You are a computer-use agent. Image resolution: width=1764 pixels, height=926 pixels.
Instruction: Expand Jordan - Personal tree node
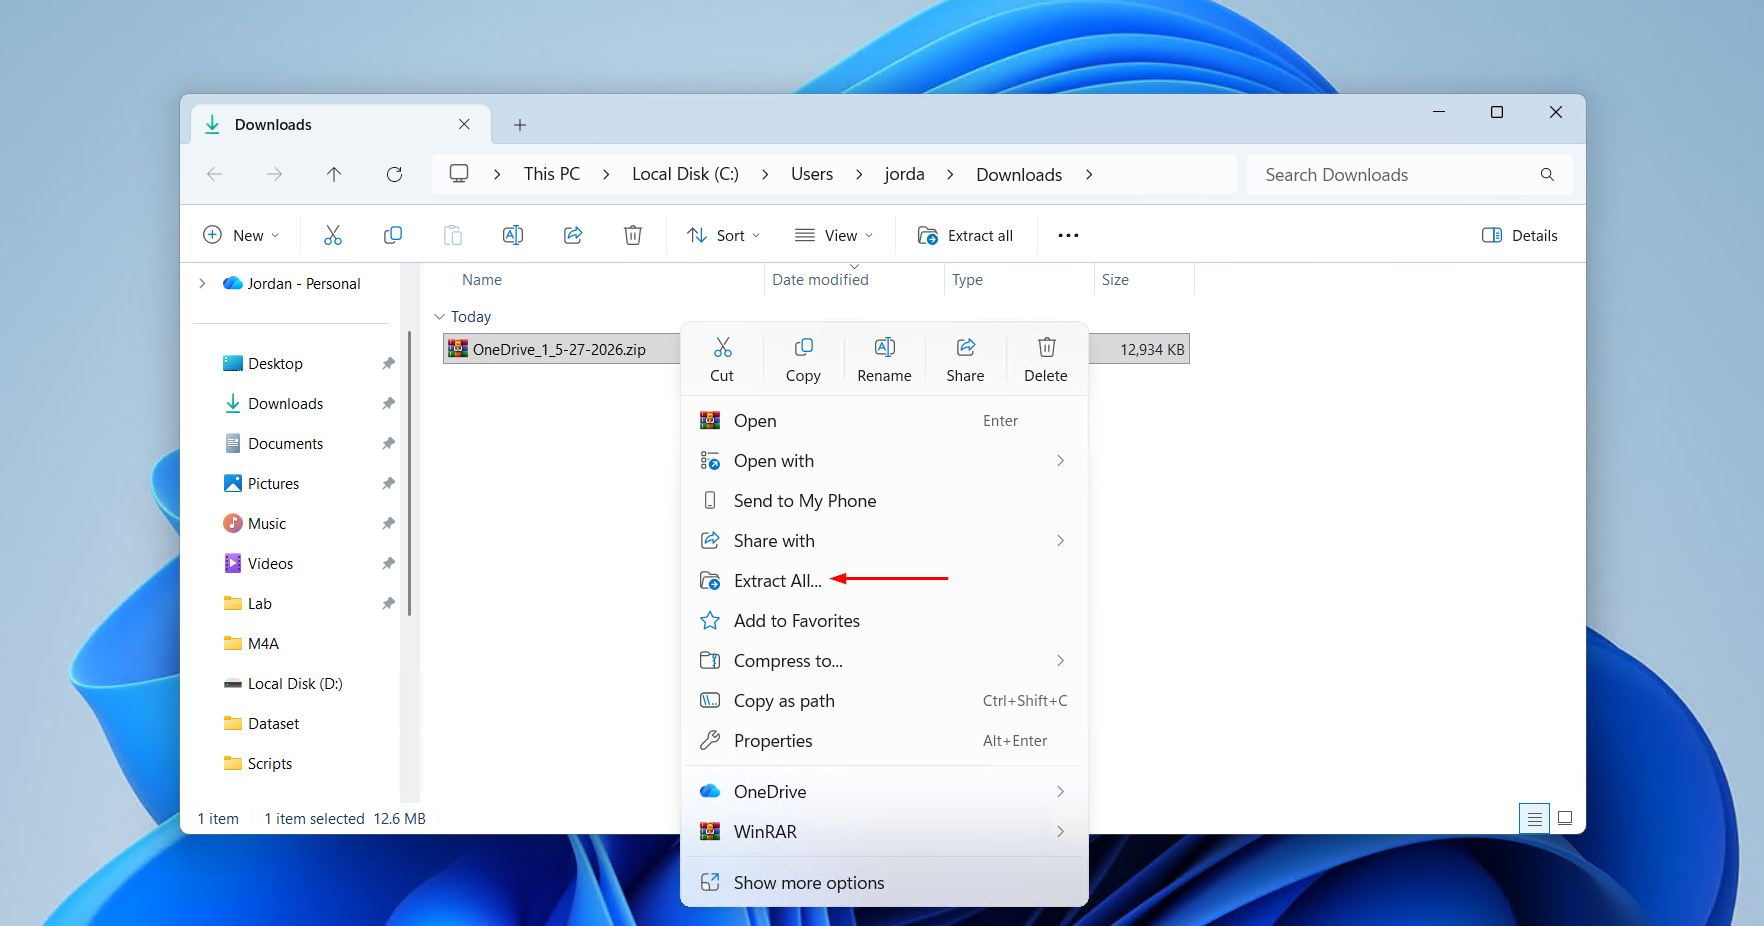point(203,284)
